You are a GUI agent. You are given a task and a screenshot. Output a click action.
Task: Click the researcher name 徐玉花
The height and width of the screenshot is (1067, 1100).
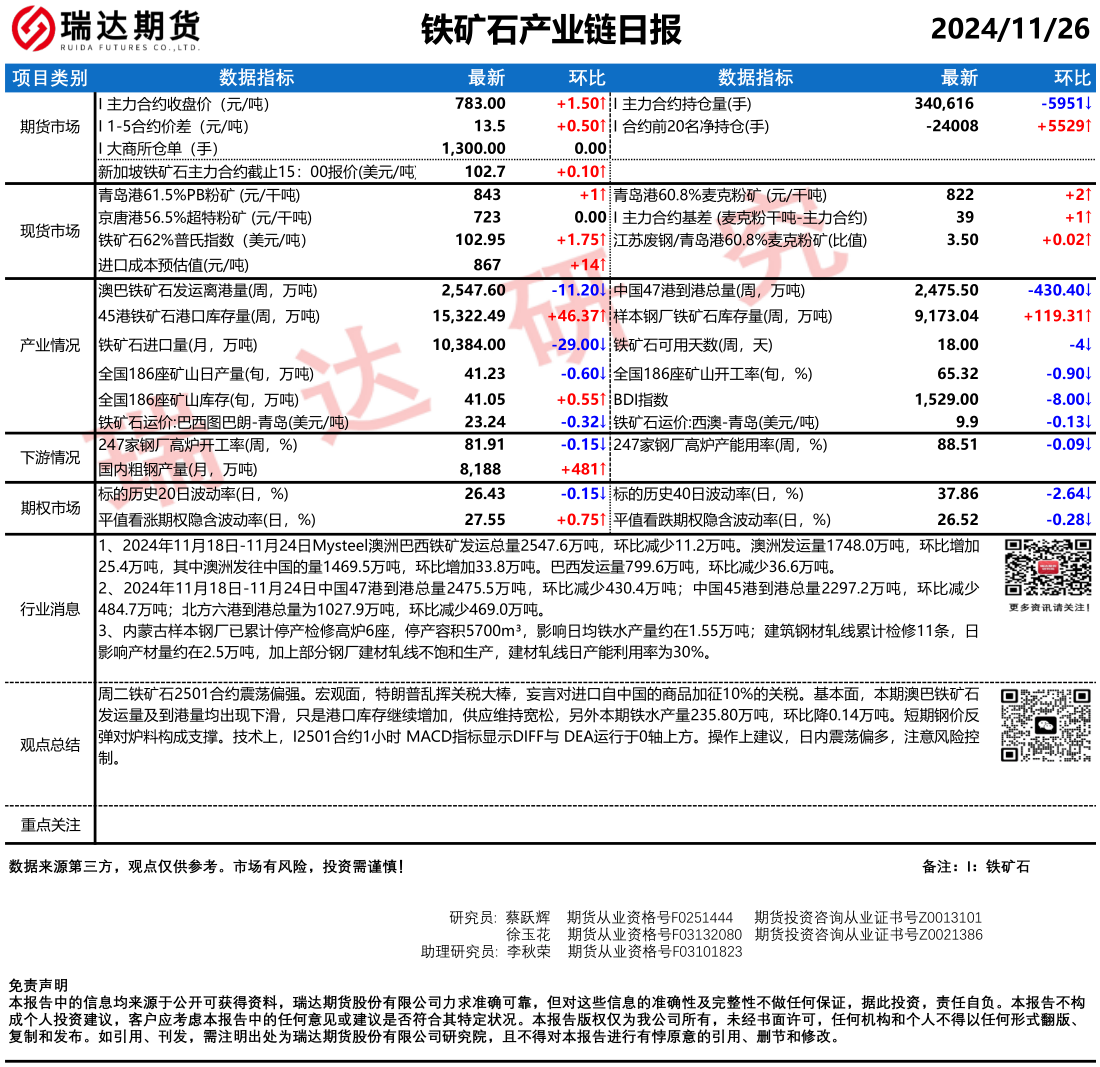tap(528, 934)
